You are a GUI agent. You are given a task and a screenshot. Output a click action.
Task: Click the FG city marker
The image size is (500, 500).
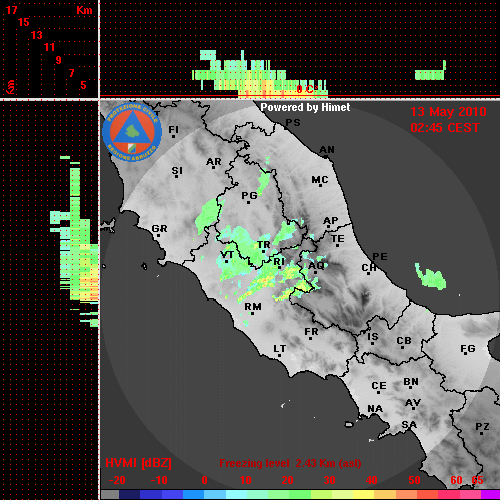tap(468, 350)
